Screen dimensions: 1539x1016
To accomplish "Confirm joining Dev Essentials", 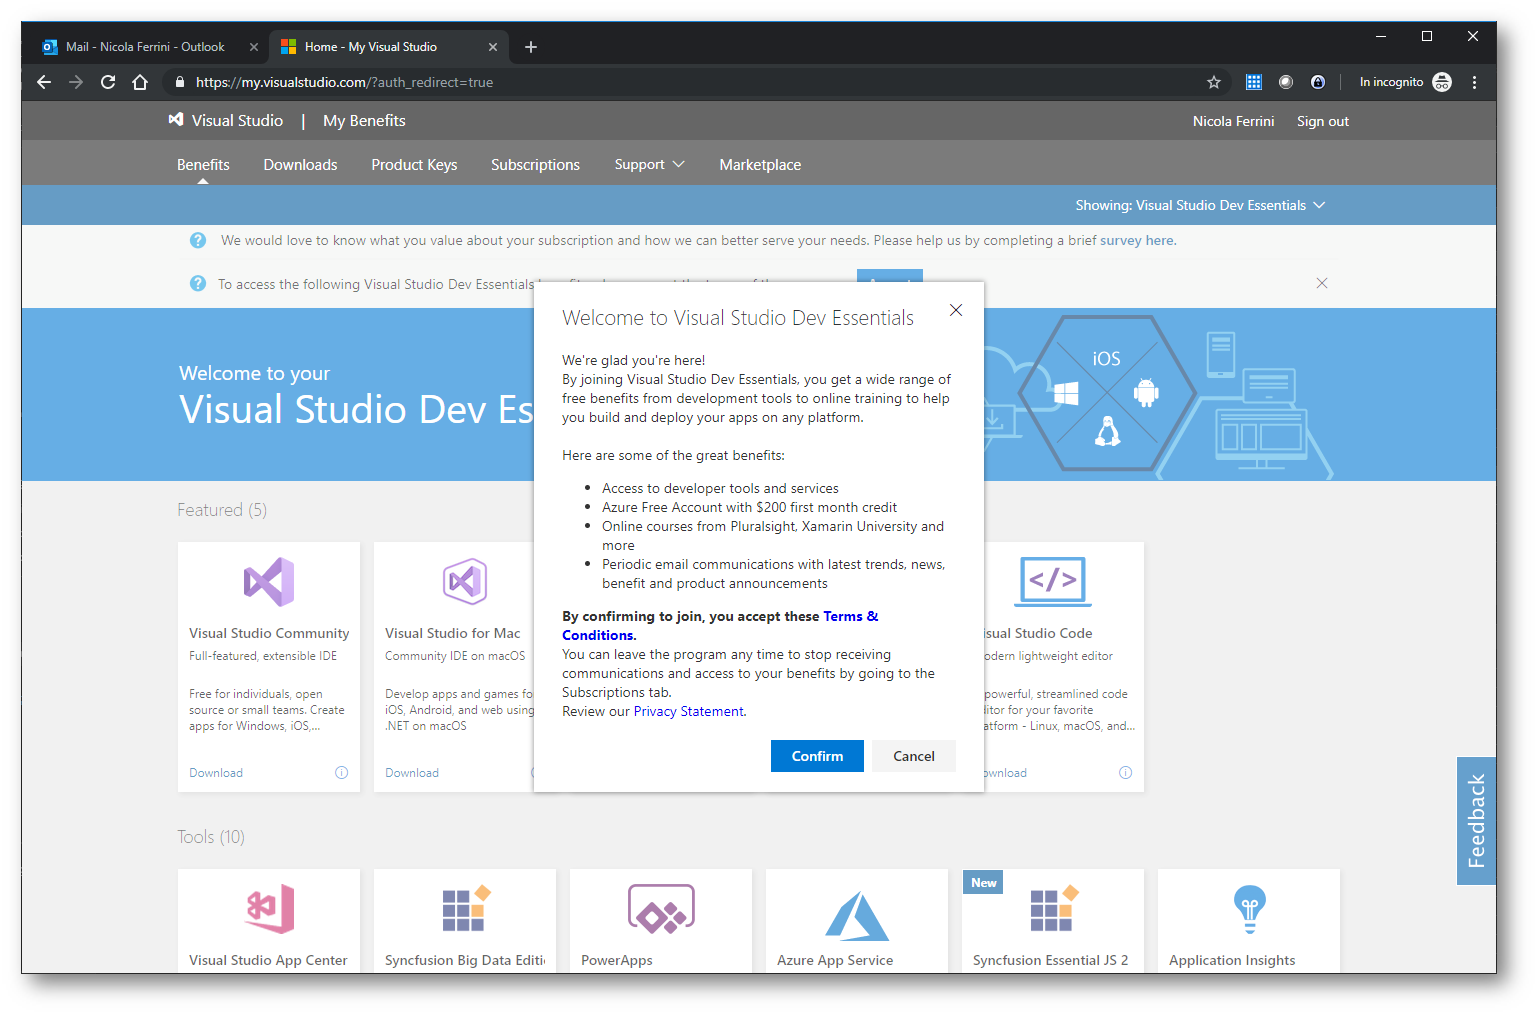I will [x=817, y=756].
